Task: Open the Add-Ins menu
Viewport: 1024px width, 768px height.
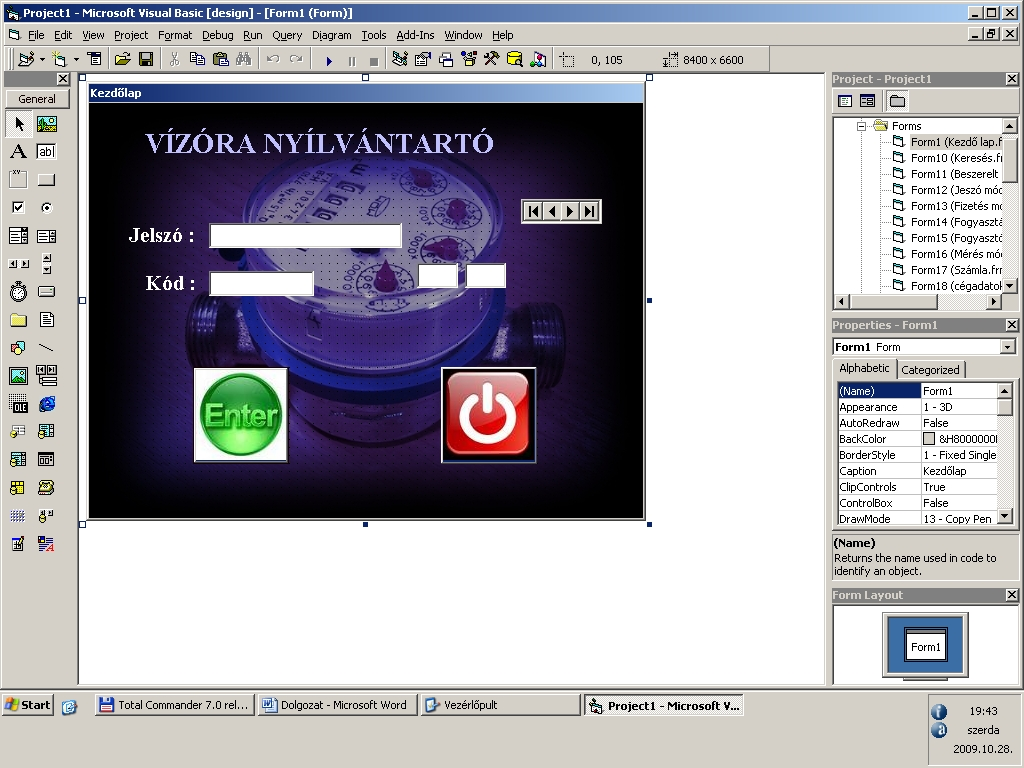Action: (415, 35)
